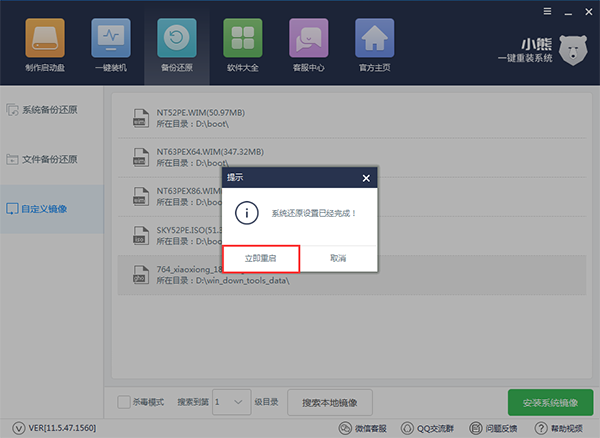
Task: Click the 764_xiaoxiong gho file icon
Action: click(x=140, y=275)
